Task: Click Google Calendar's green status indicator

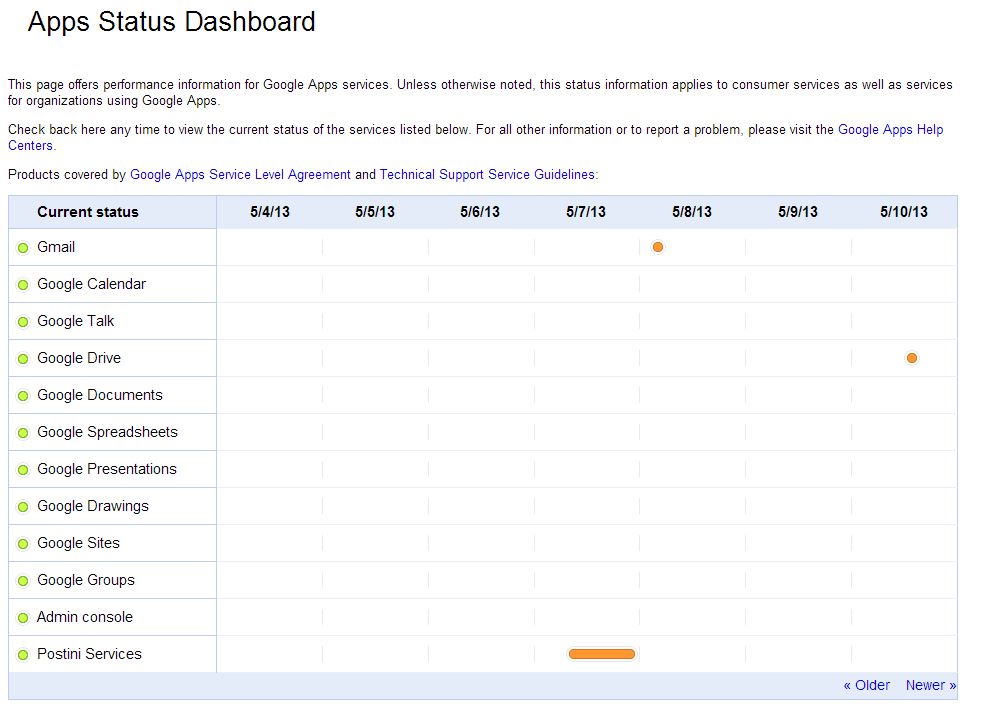Action: click(x=23, y=285)
